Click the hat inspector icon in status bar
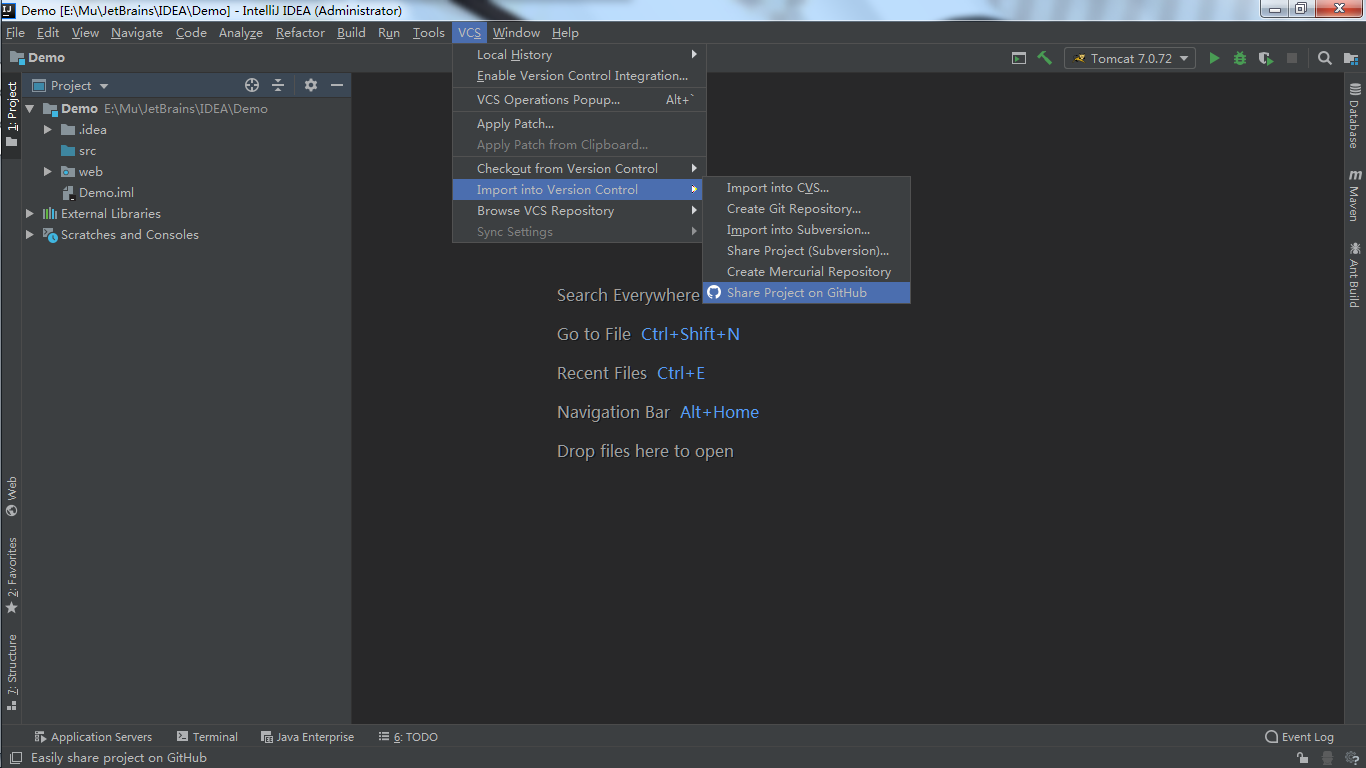The height and width of the screenshot is (768, 1366). pos(1327,758)
